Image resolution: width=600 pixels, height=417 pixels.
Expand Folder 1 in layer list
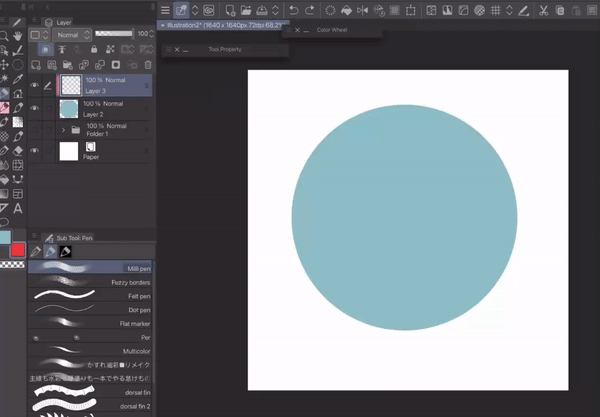pyautogui.click(x=64, y=130)
